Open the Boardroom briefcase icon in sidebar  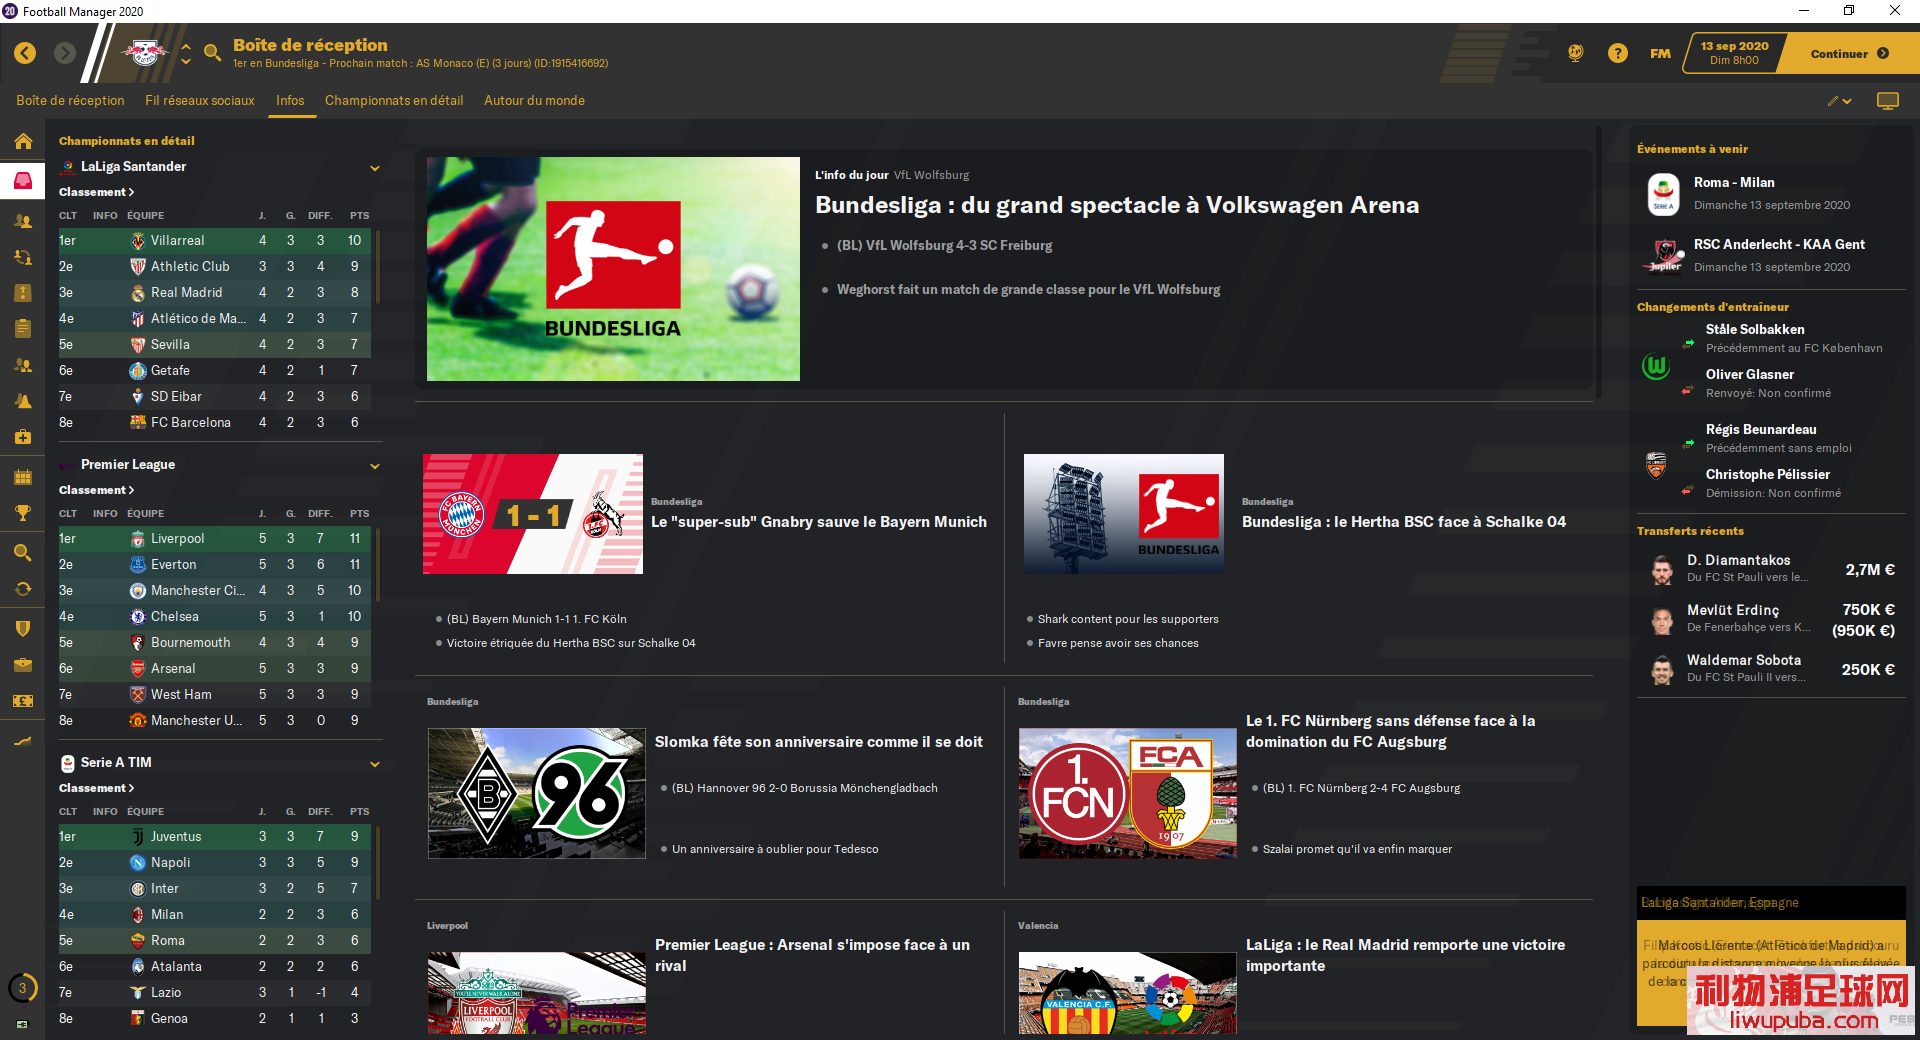[x=23, y=665]
